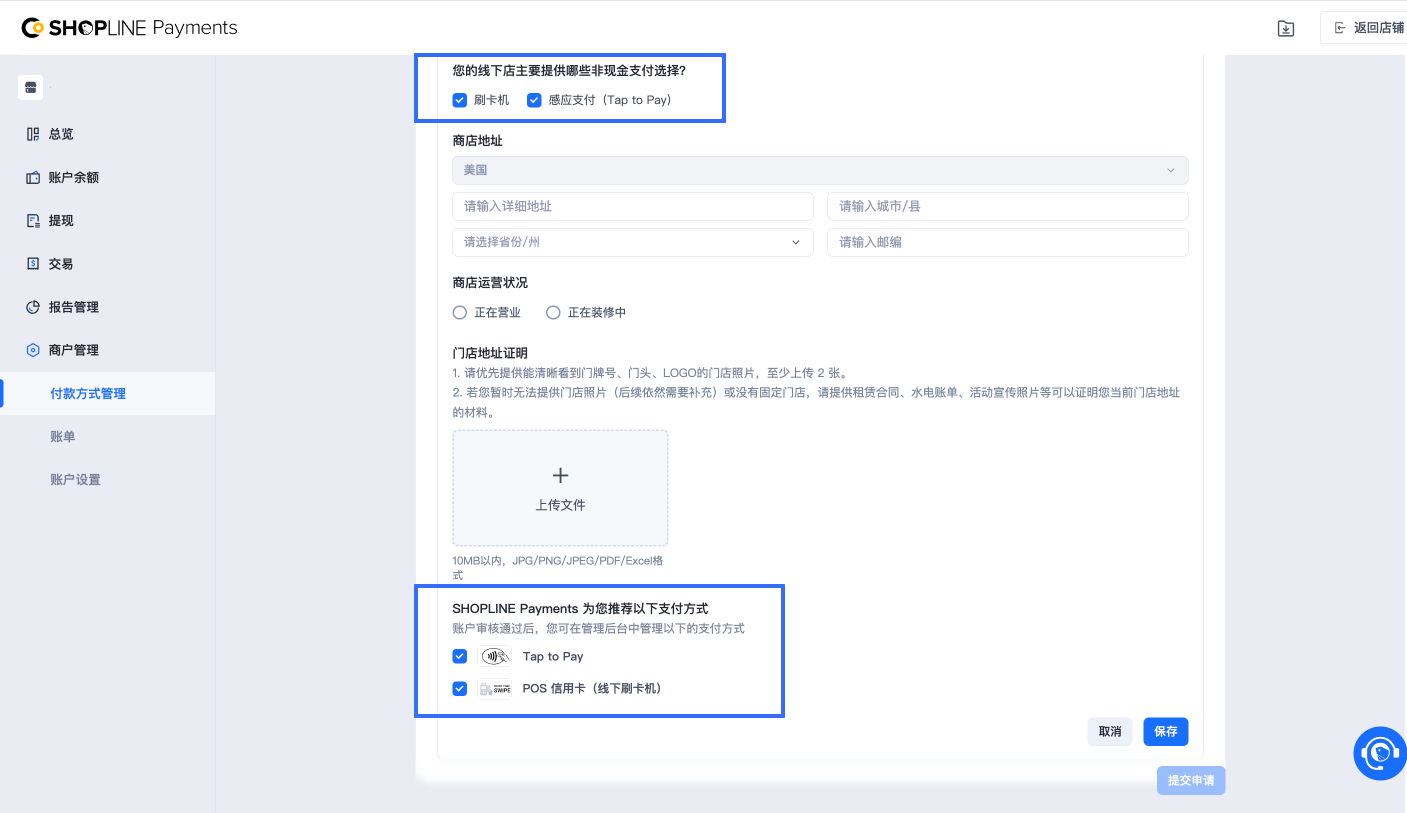Open the 美国 country dropdown
The image size is (1407, 813).
tap(820, 170)
